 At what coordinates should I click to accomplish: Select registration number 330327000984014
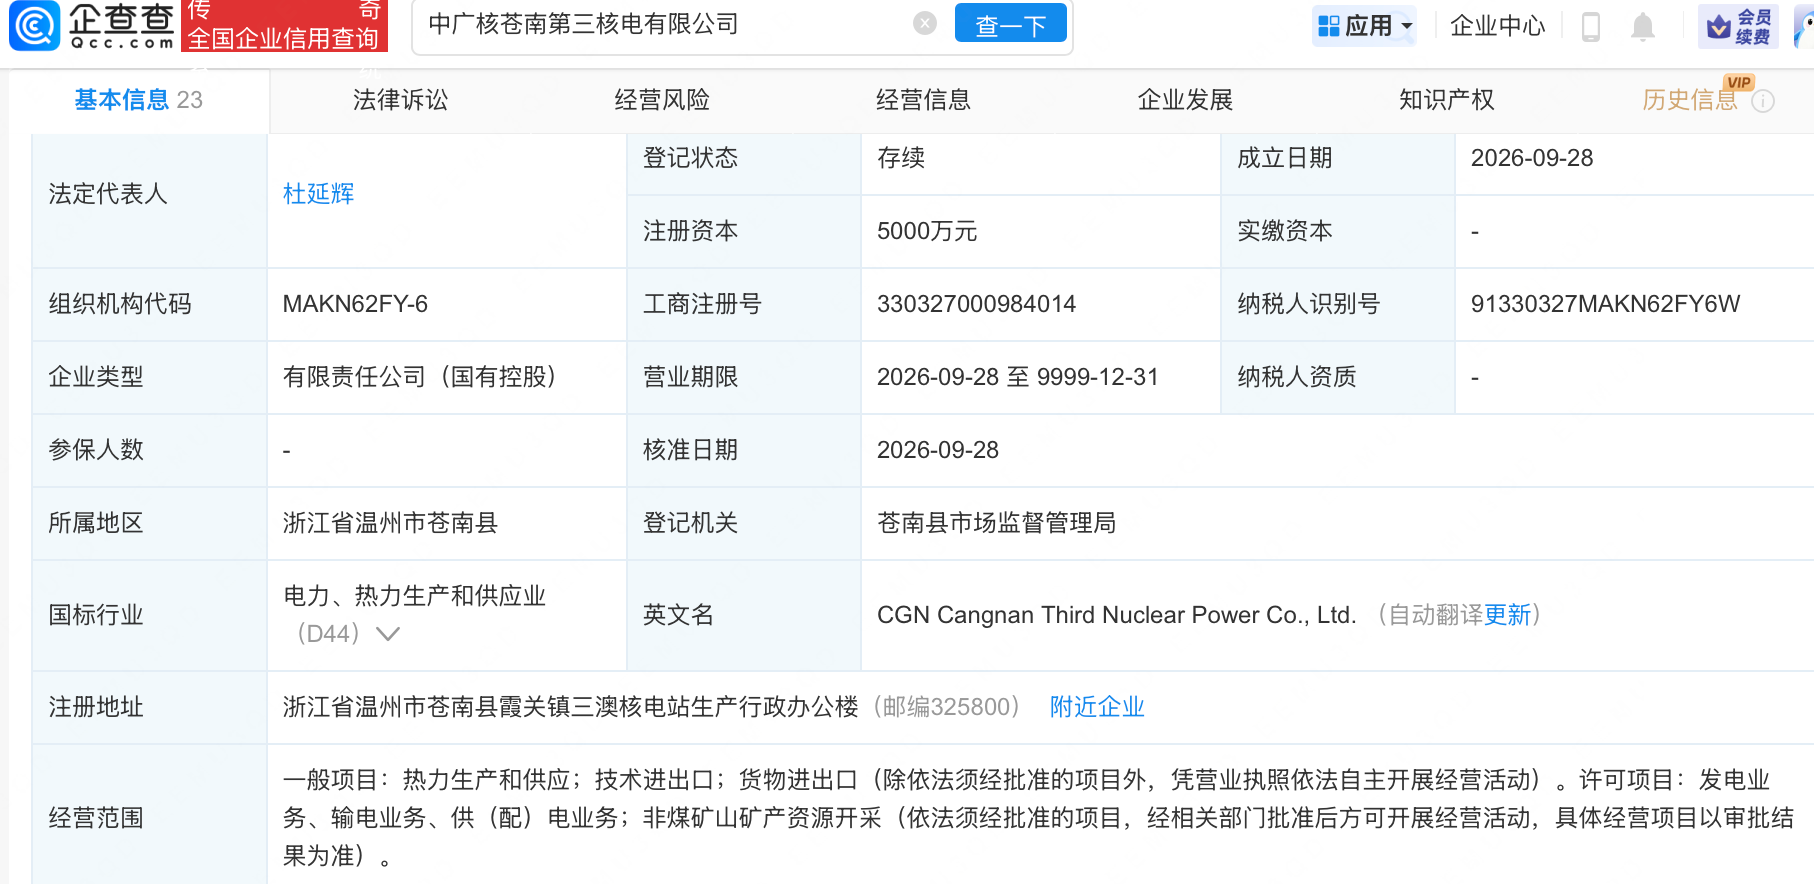pyautogui.click(x=976, y=304)
